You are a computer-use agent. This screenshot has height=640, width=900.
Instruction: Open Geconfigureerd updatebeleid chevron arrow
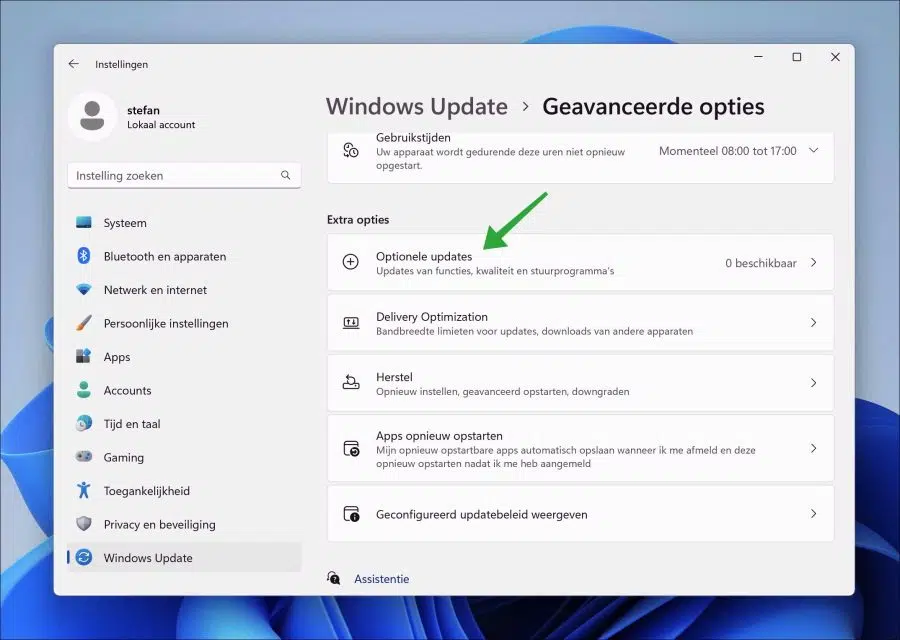[813, 514]
